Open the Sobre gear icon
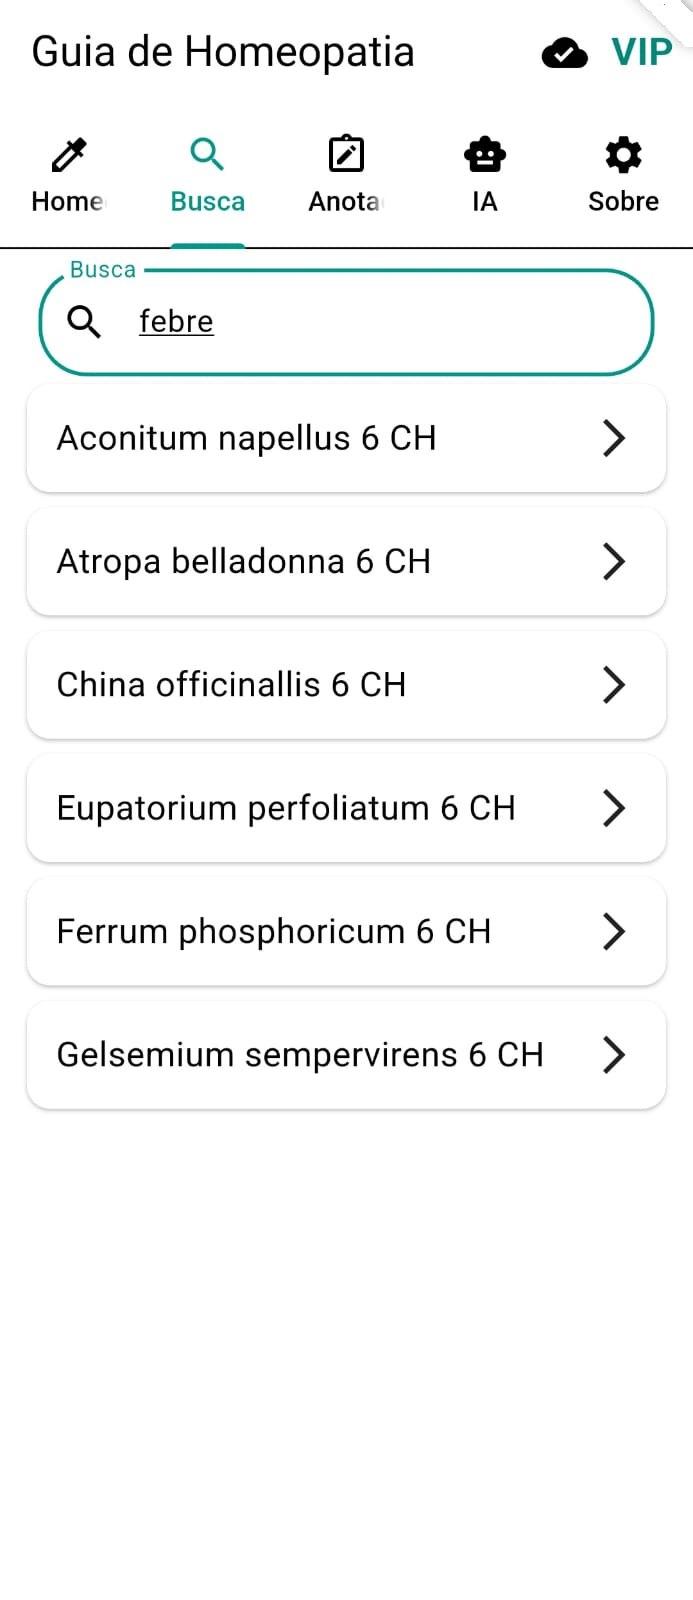 [x=623, y=155]
